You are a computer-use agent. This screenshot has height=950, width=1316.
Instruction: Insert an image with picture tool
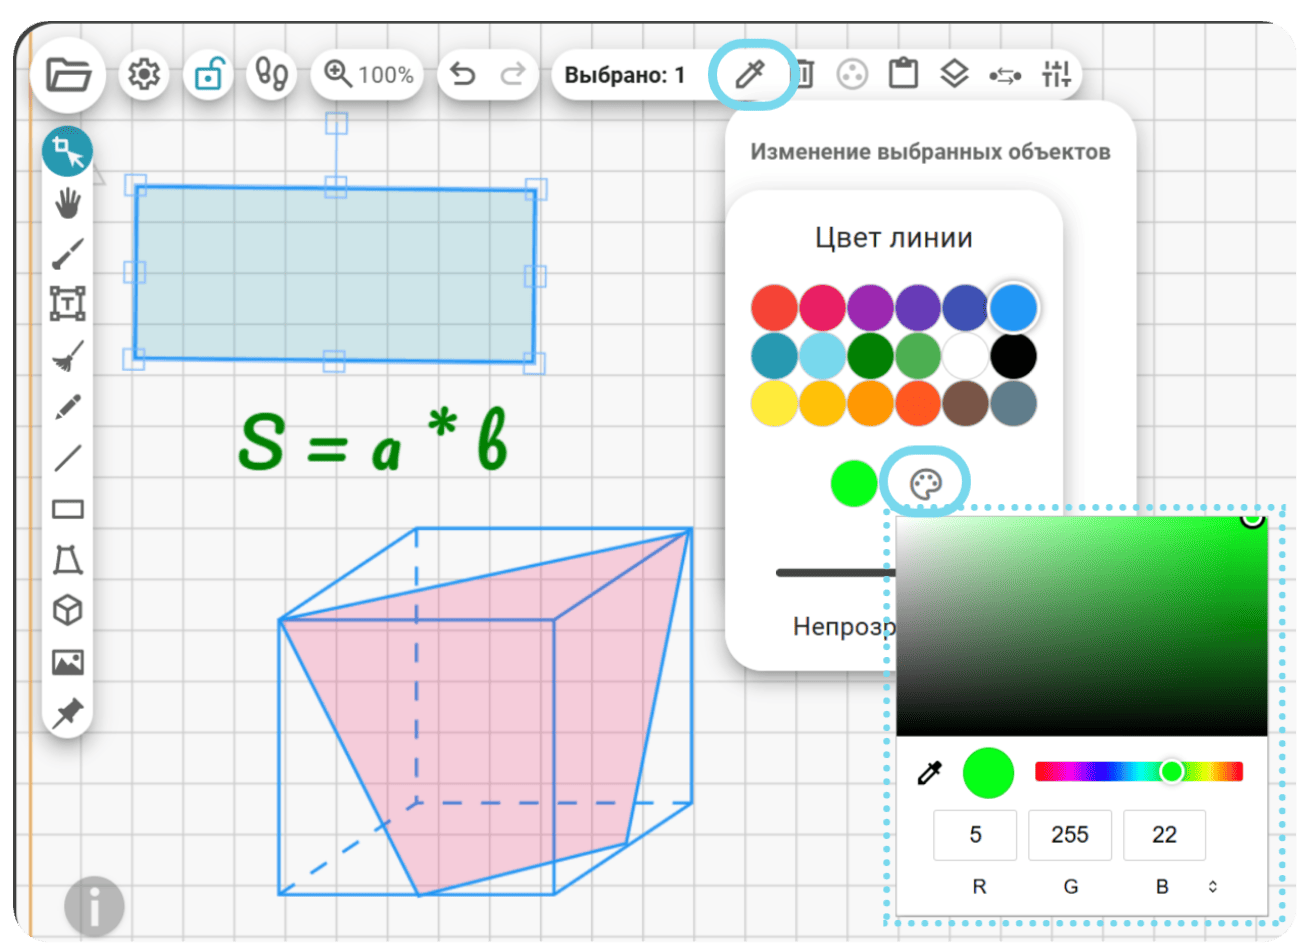[68, 662]
